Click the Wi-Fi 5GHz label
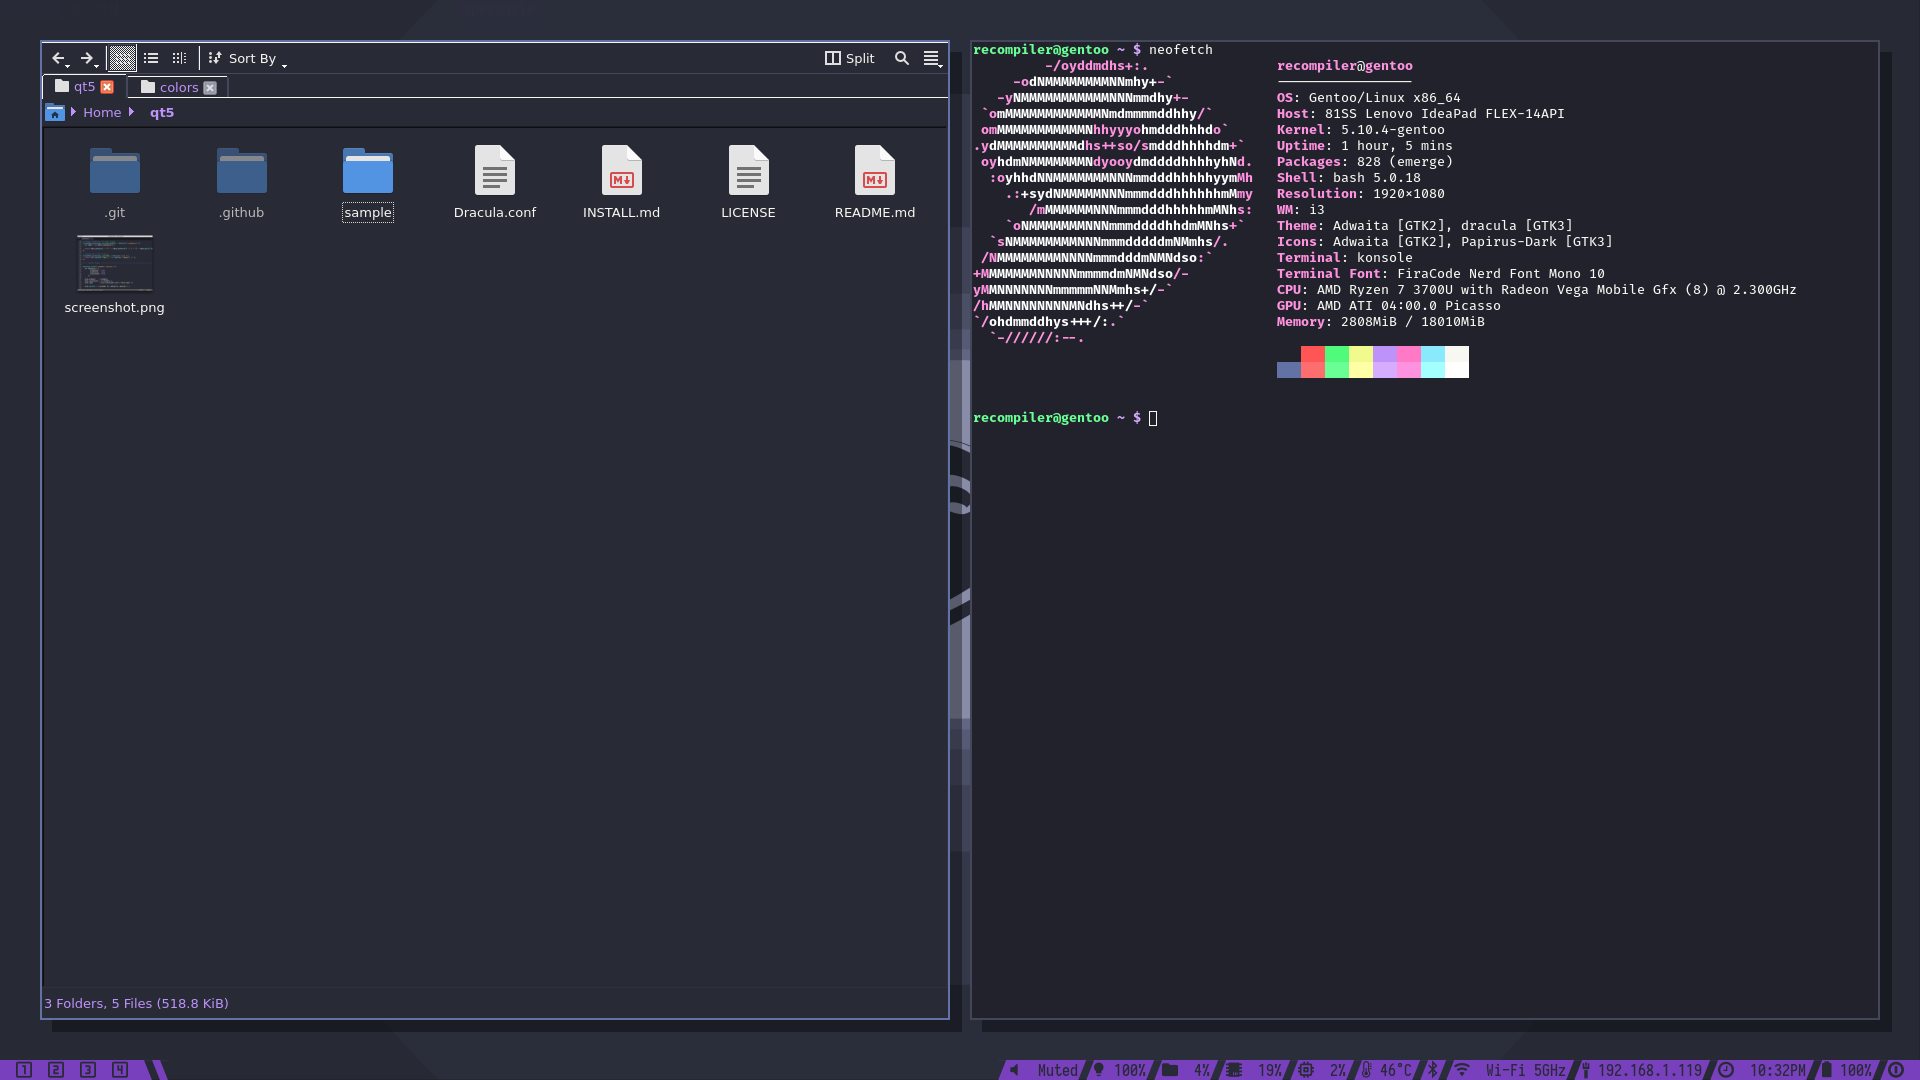 [x=1526, y=1070]
